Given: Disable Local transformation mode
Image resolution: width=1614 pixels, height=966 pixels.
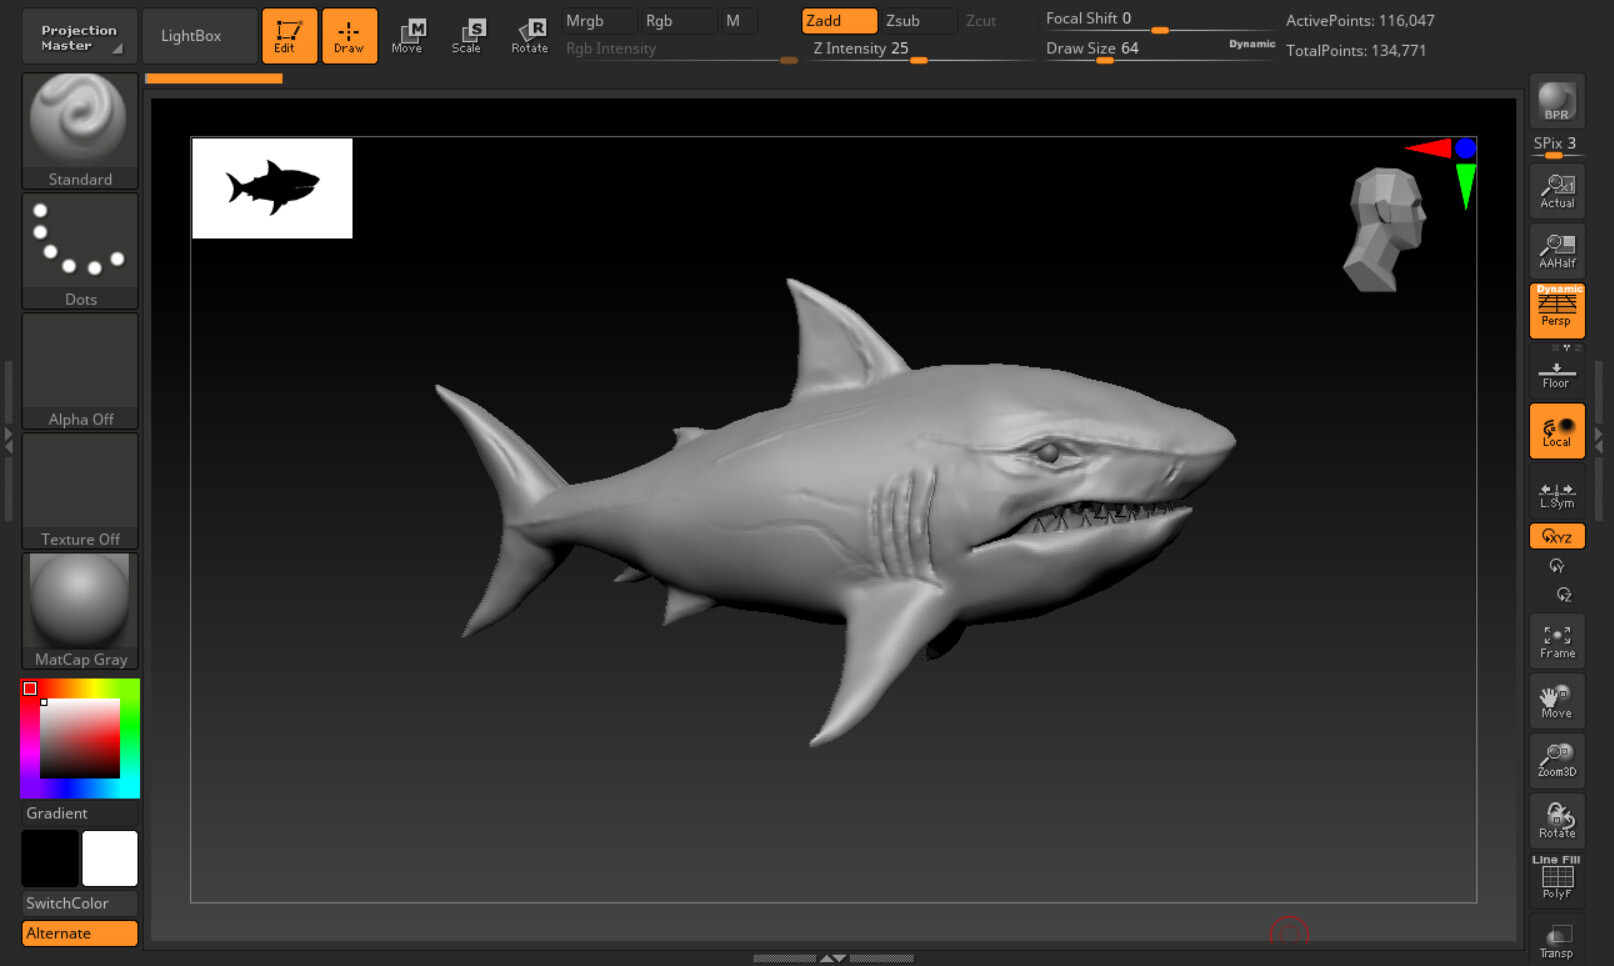Looking at the screenshot, I should pos(1556,431).
